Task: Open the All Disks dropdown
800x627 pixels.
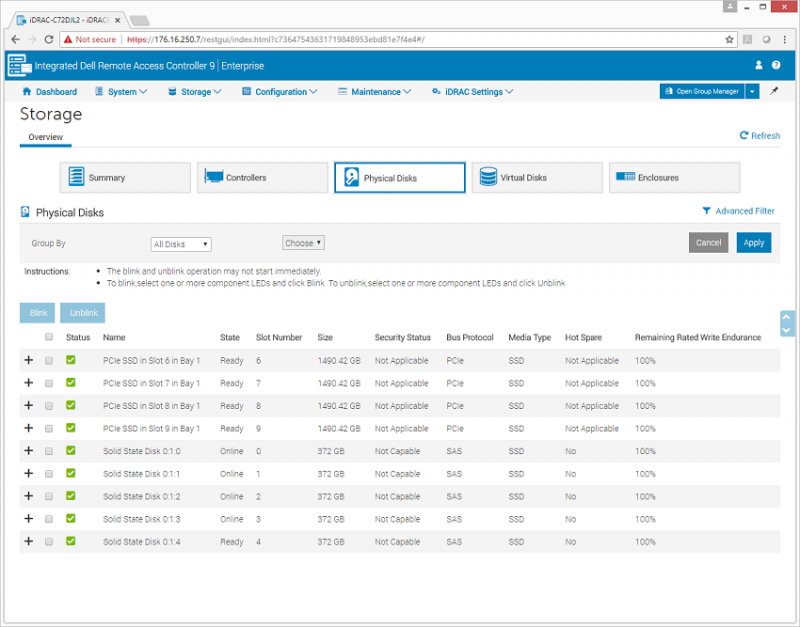Action: [x=181, y=244]
